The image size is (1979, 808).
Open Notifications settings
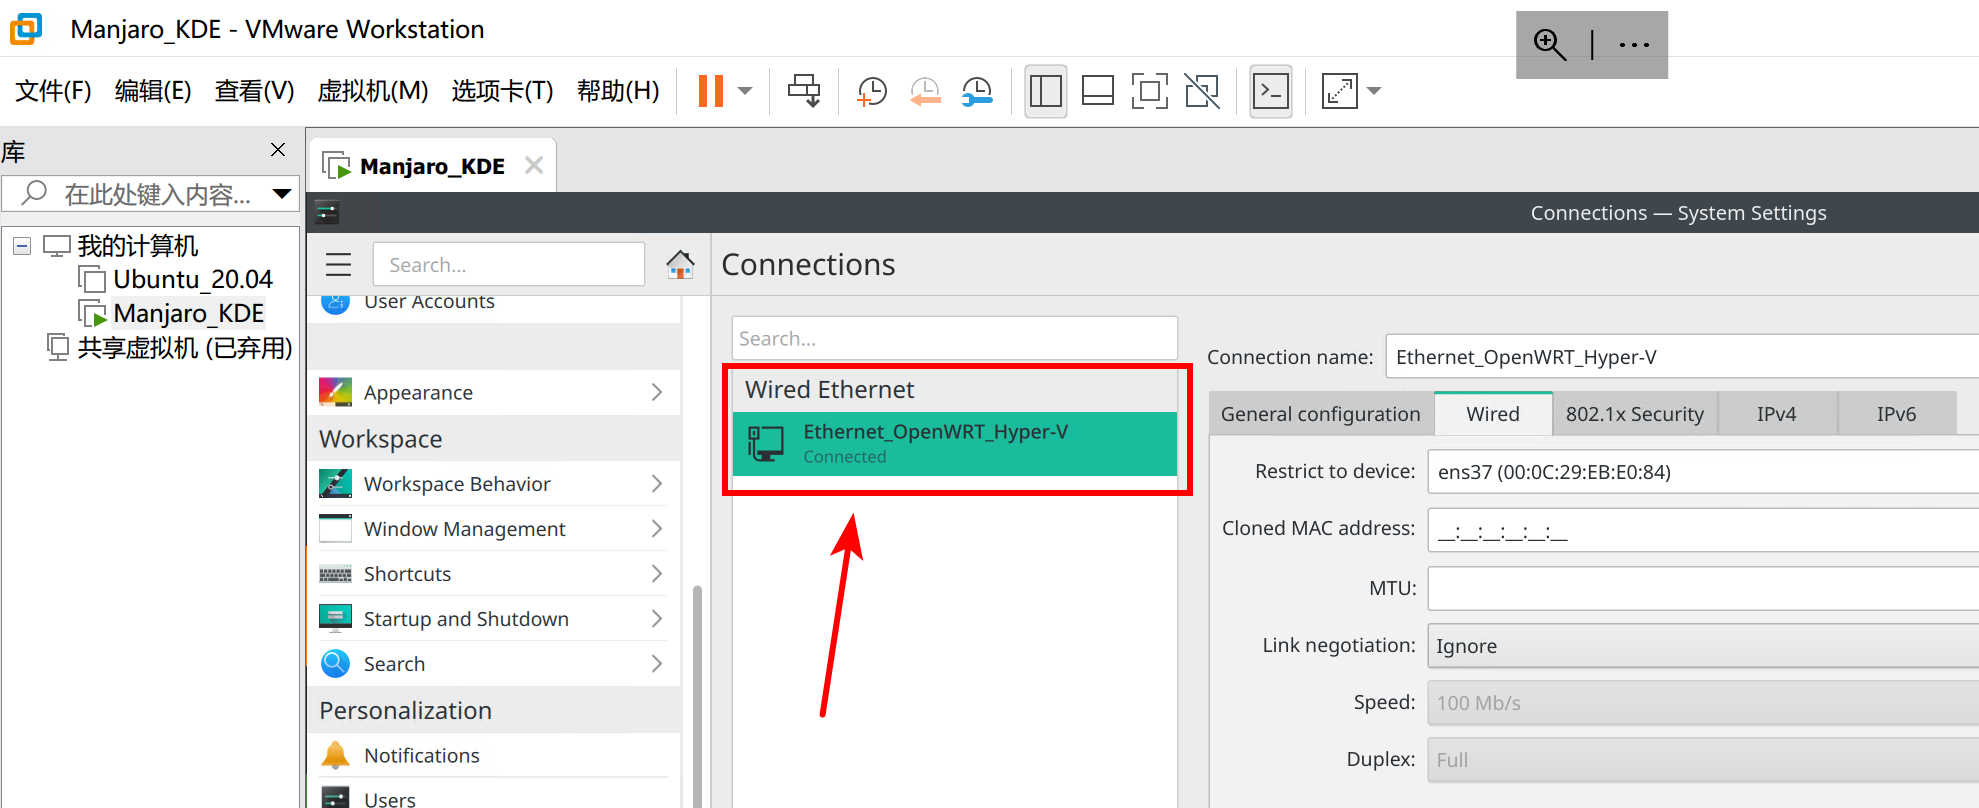(x=494, y=755)
